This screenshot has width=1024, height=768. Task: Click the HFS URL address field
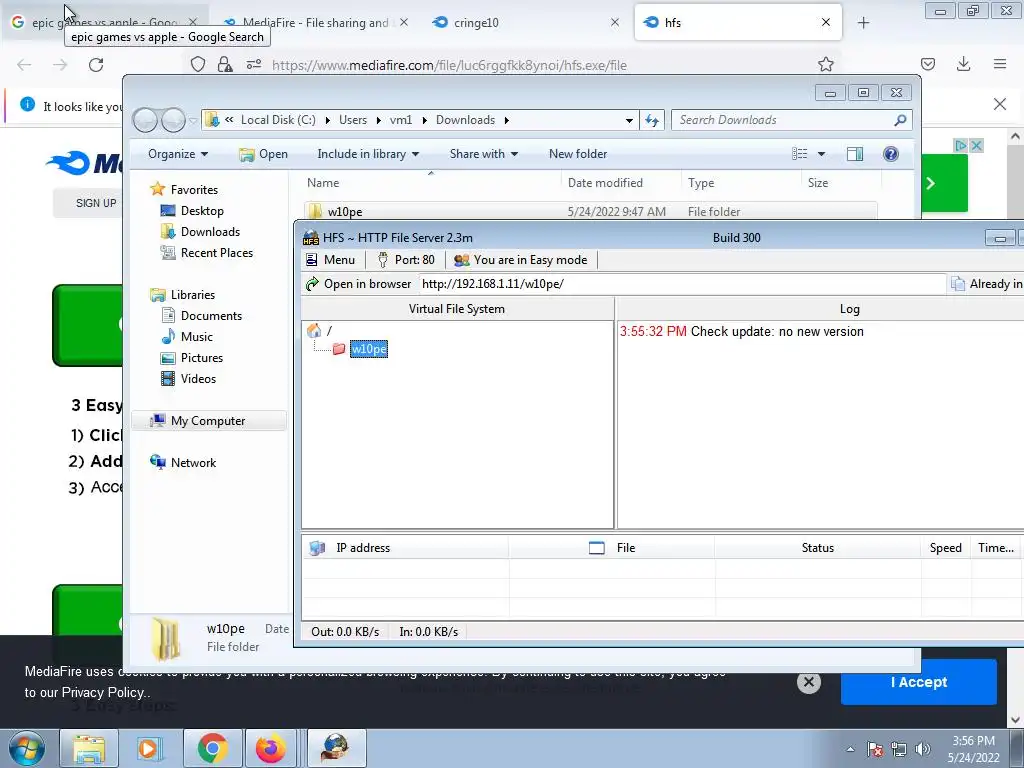[x=680, y=284]
